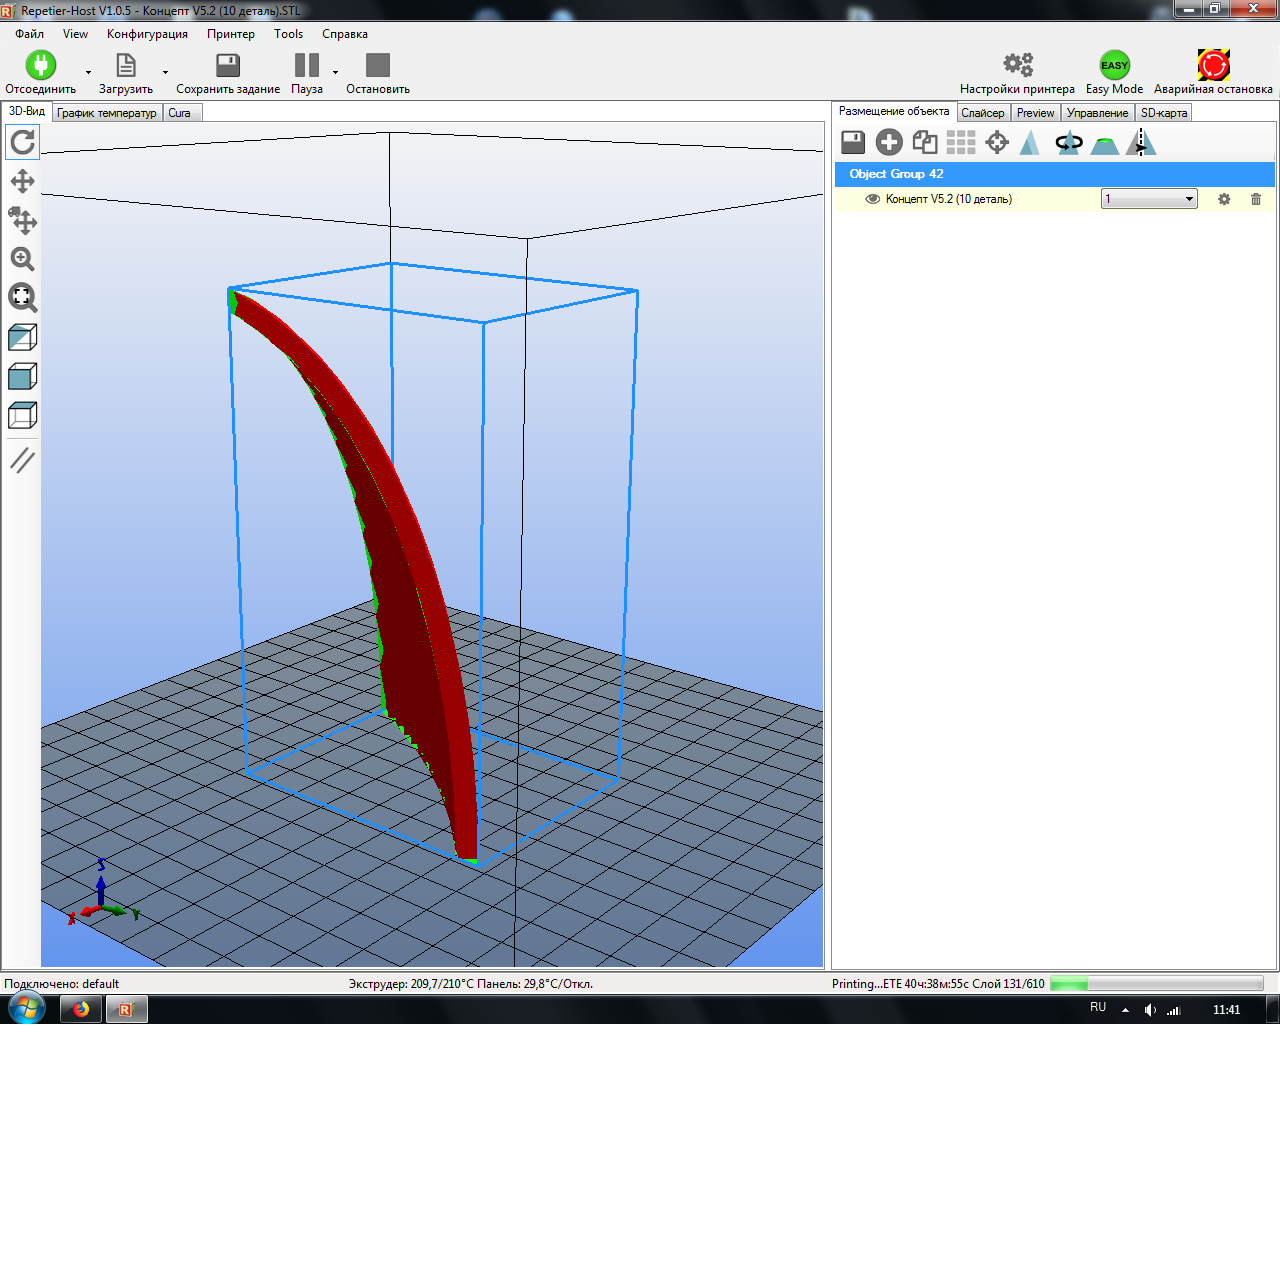
Task: Toggle Easy Mode
Action: pos(1113,66)
